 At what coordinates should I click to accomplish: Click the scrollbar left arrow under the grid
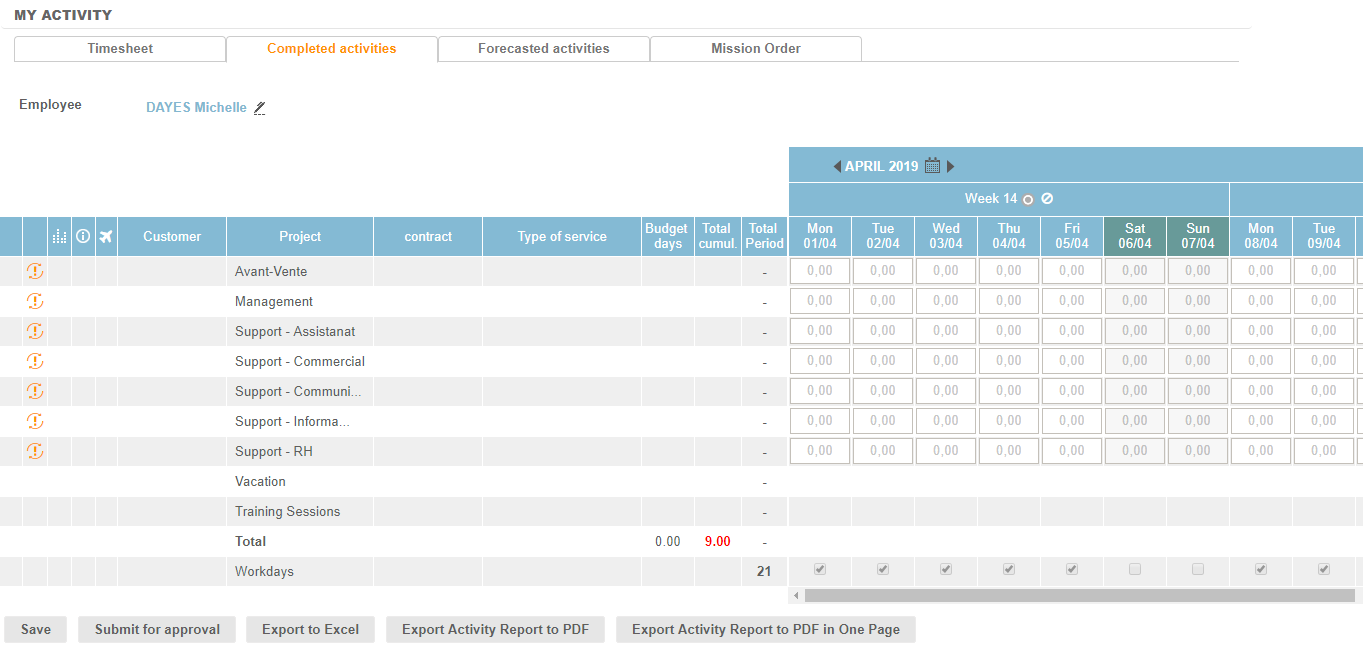coord(796,596)
